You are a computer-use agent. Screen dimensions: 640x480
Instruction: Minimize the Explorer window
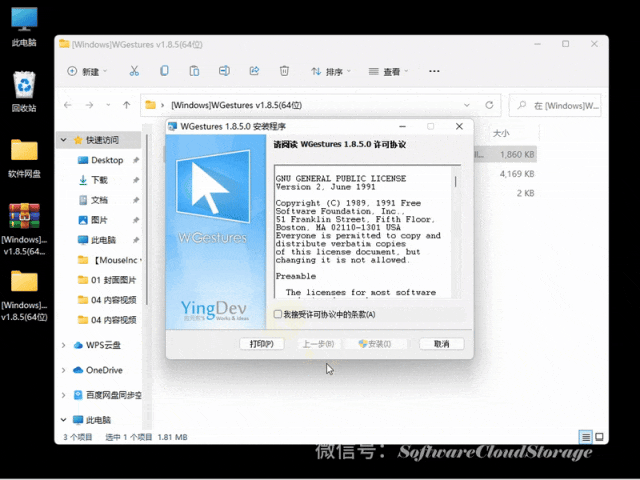[538, 44]
